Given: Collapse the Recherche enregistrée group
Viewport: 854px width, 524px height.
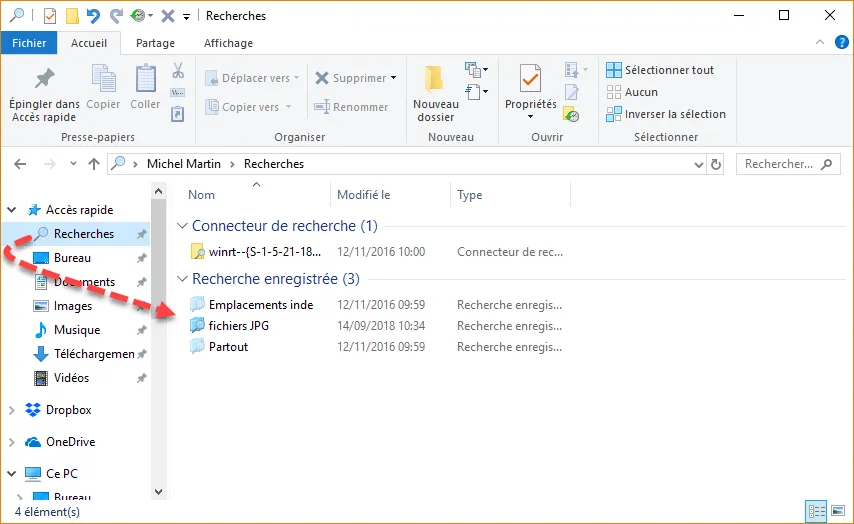Looking at the screenshot, I should click(182, 279).
